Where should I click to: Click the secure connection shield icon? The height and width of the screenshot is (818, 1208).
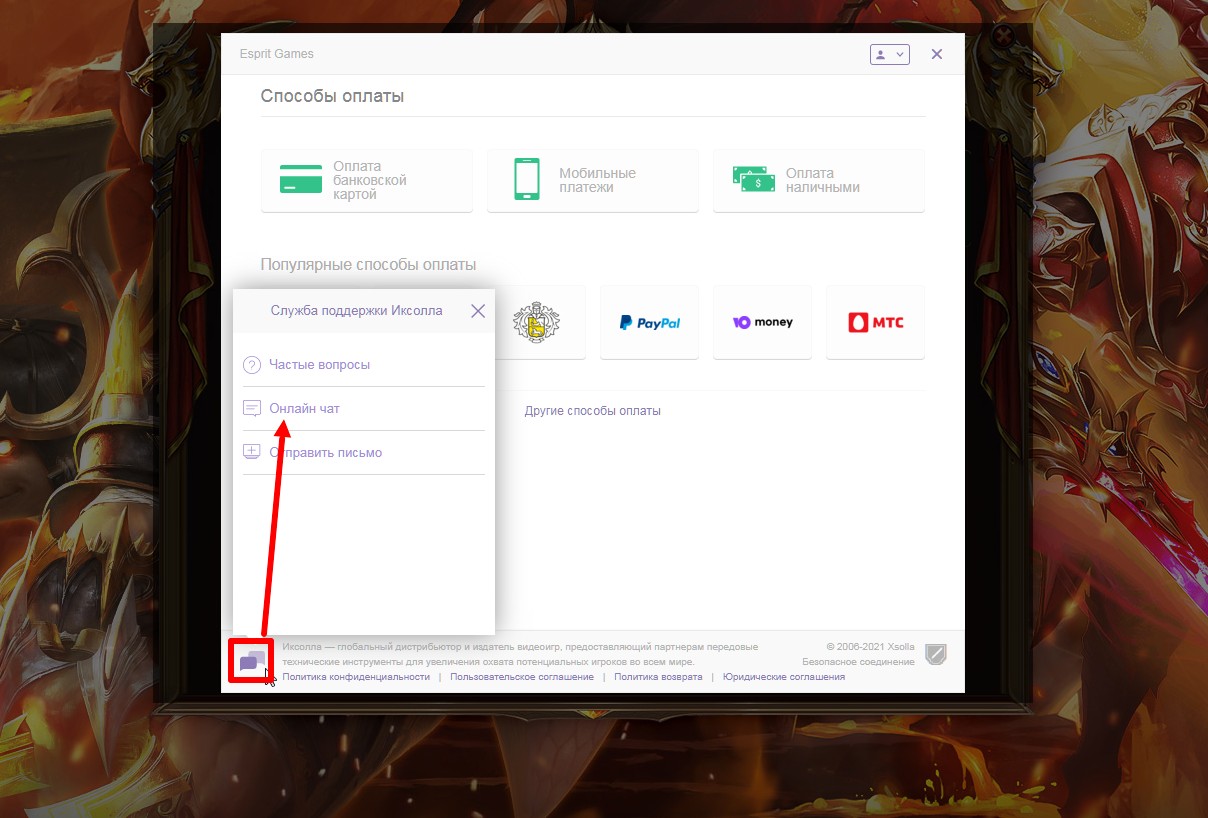click(x=936, y=655)
